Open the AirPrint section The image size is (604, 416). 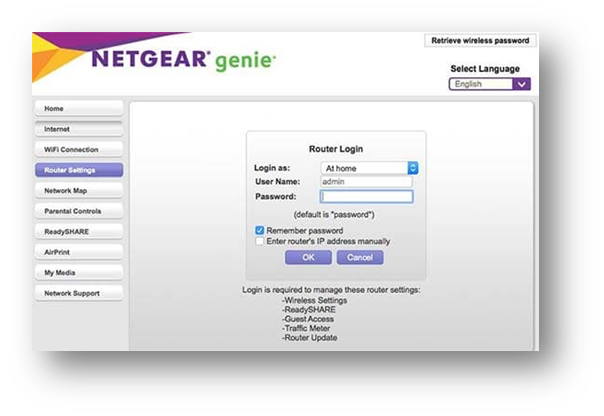(79, 252)
